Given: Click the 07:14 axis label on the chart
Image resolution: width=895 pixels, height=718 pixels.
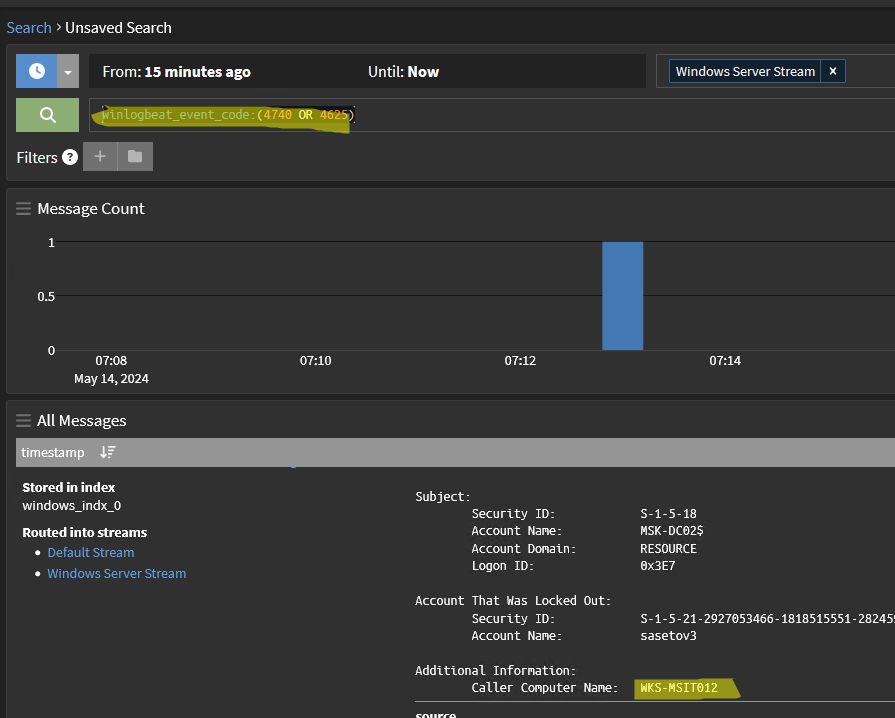Looking at the screenshot, I should [725, 361].
